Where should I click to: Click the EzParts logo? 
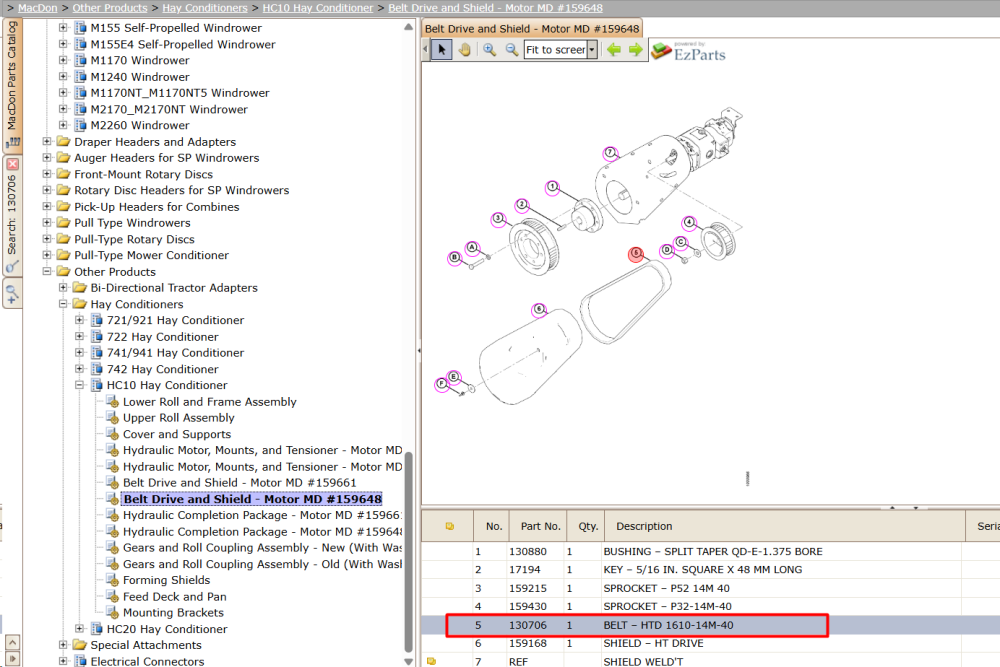689,52
